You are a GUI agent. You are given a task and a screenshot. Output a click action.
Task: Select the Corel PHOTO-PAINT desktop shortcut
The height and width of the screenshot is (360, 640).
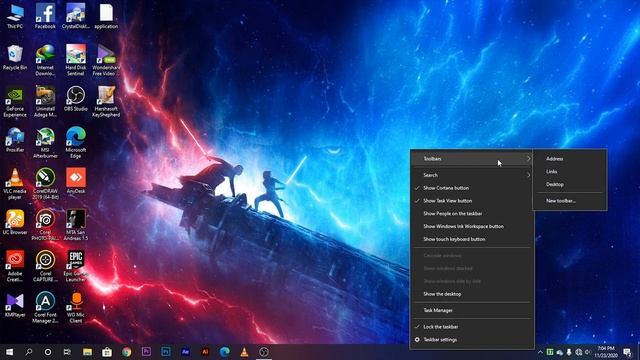click(x=45, y=226)
